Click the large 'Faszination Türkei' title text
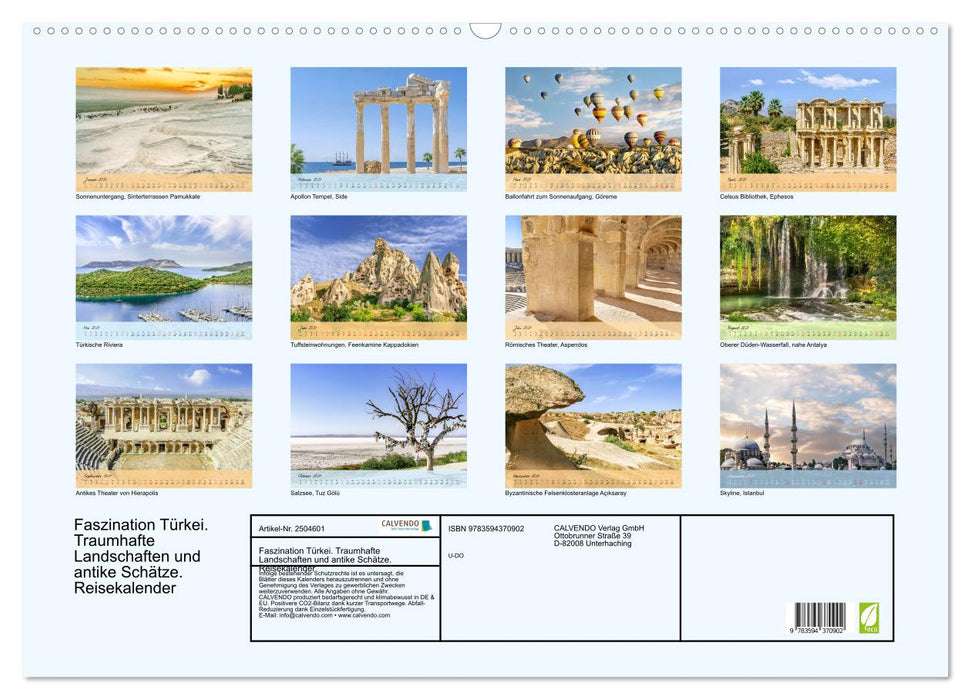This screenshot has height=700, width=971. tap(141, 556)
